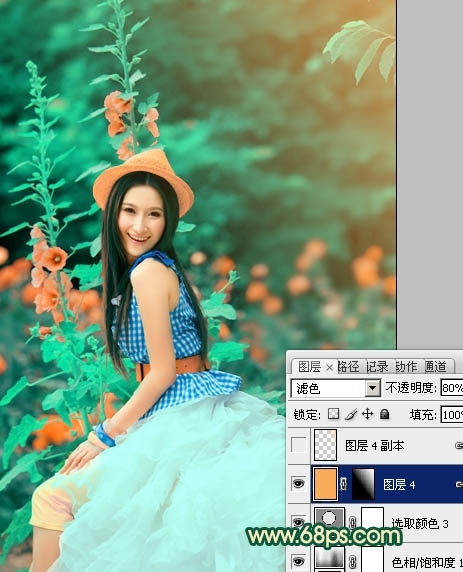
Task: Hide the 图层 4 layer
Action: (x=298, y=484)
